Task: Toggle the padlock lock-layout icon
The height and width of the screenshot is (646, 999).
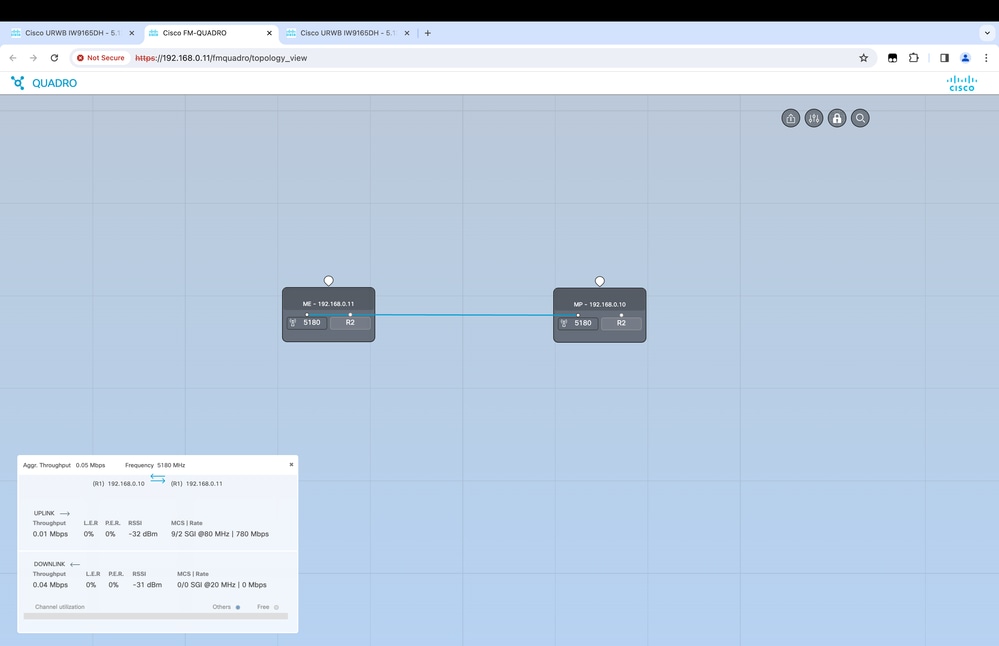Action: (x=837, y=118)
